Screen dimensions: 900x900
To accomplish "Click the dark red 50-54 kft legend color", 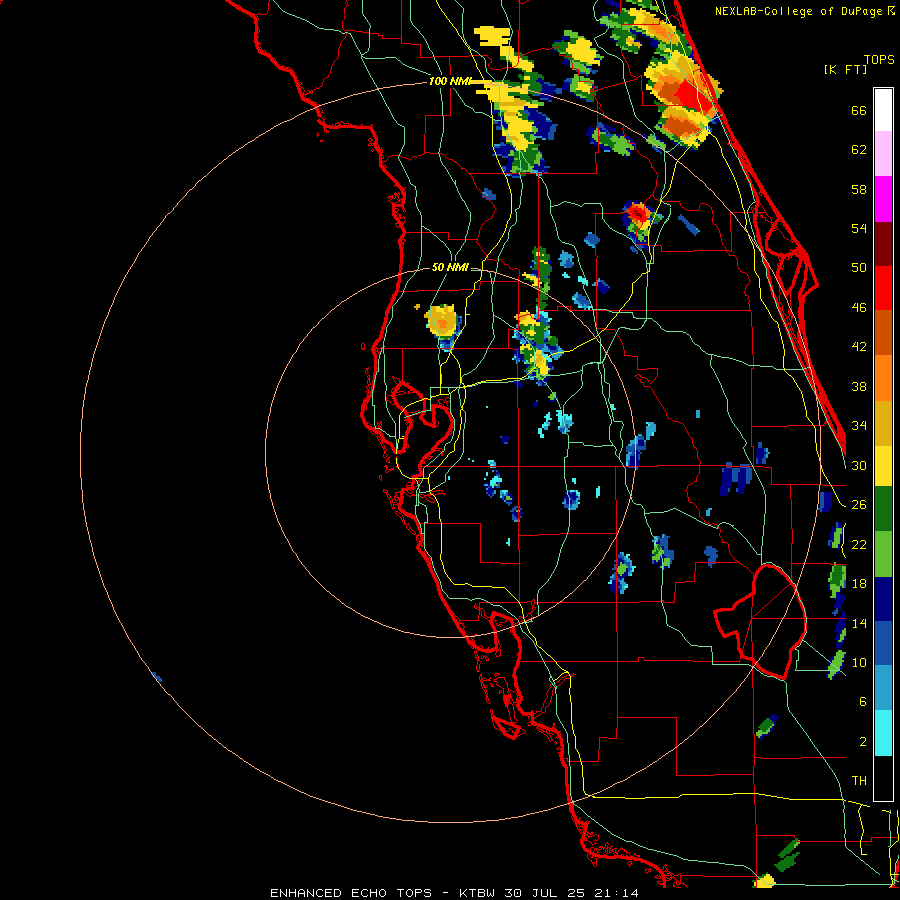I will (883, 244).
